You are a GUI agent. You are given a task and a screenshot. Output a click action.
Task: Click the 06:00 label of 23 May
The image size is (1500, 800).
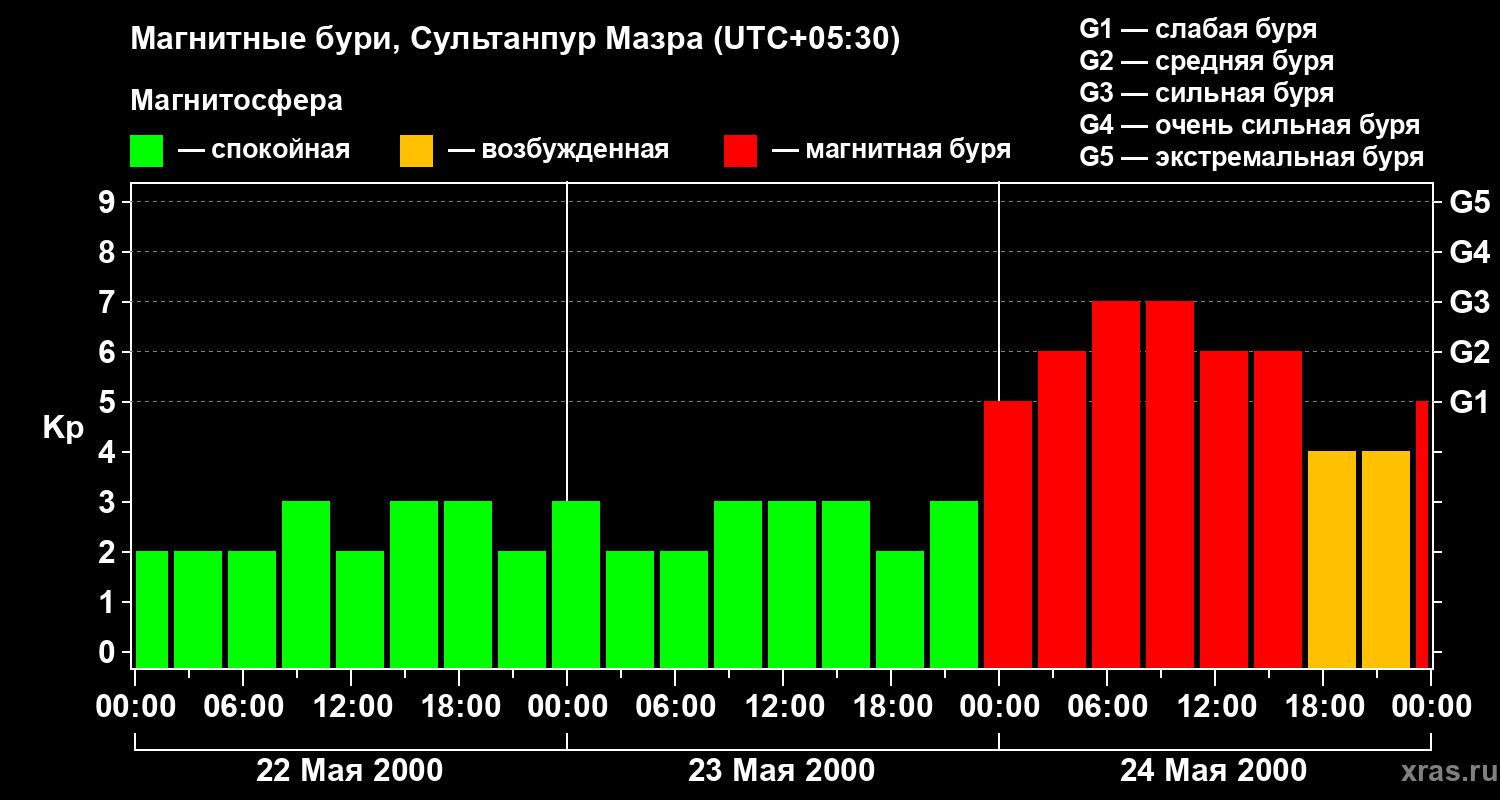[675, 707]
